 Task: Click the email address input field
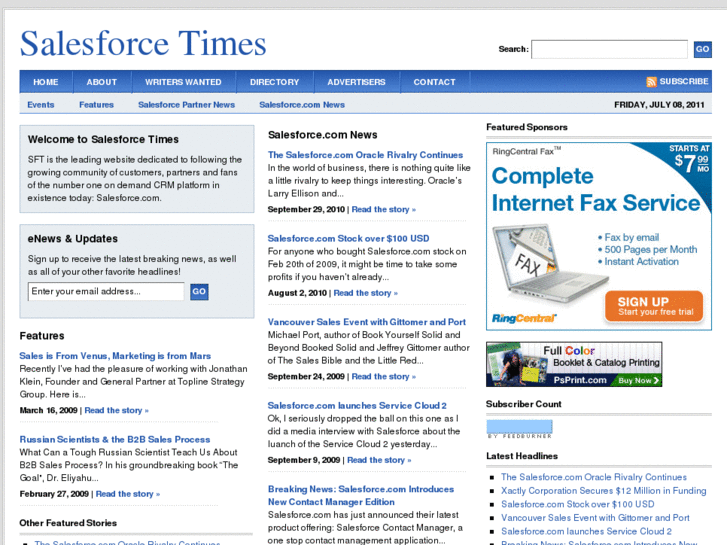[x=106, y=292]
